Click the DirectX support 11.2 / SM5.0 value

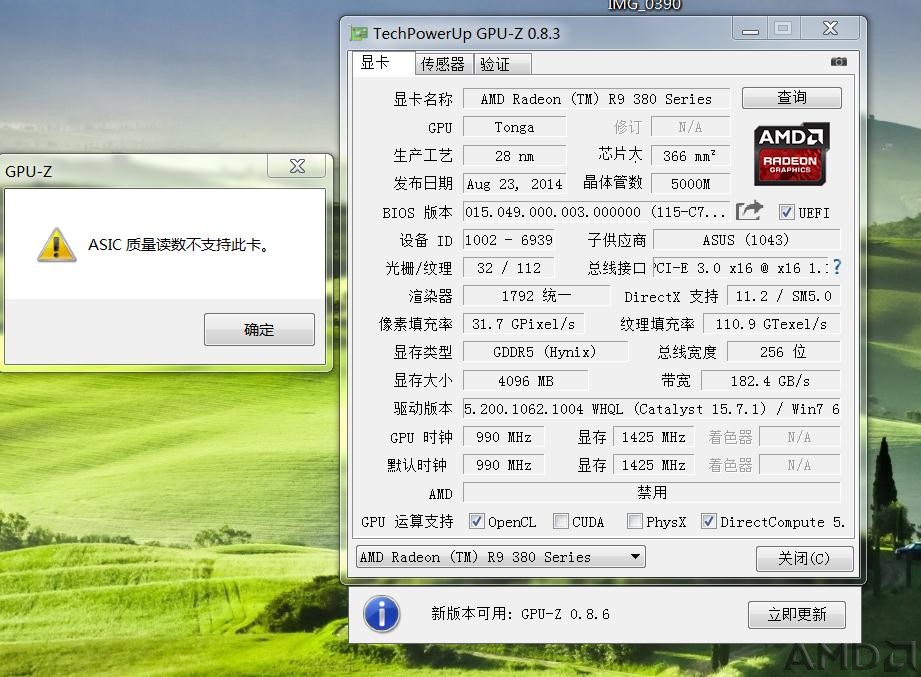click(x=784, y=295)
